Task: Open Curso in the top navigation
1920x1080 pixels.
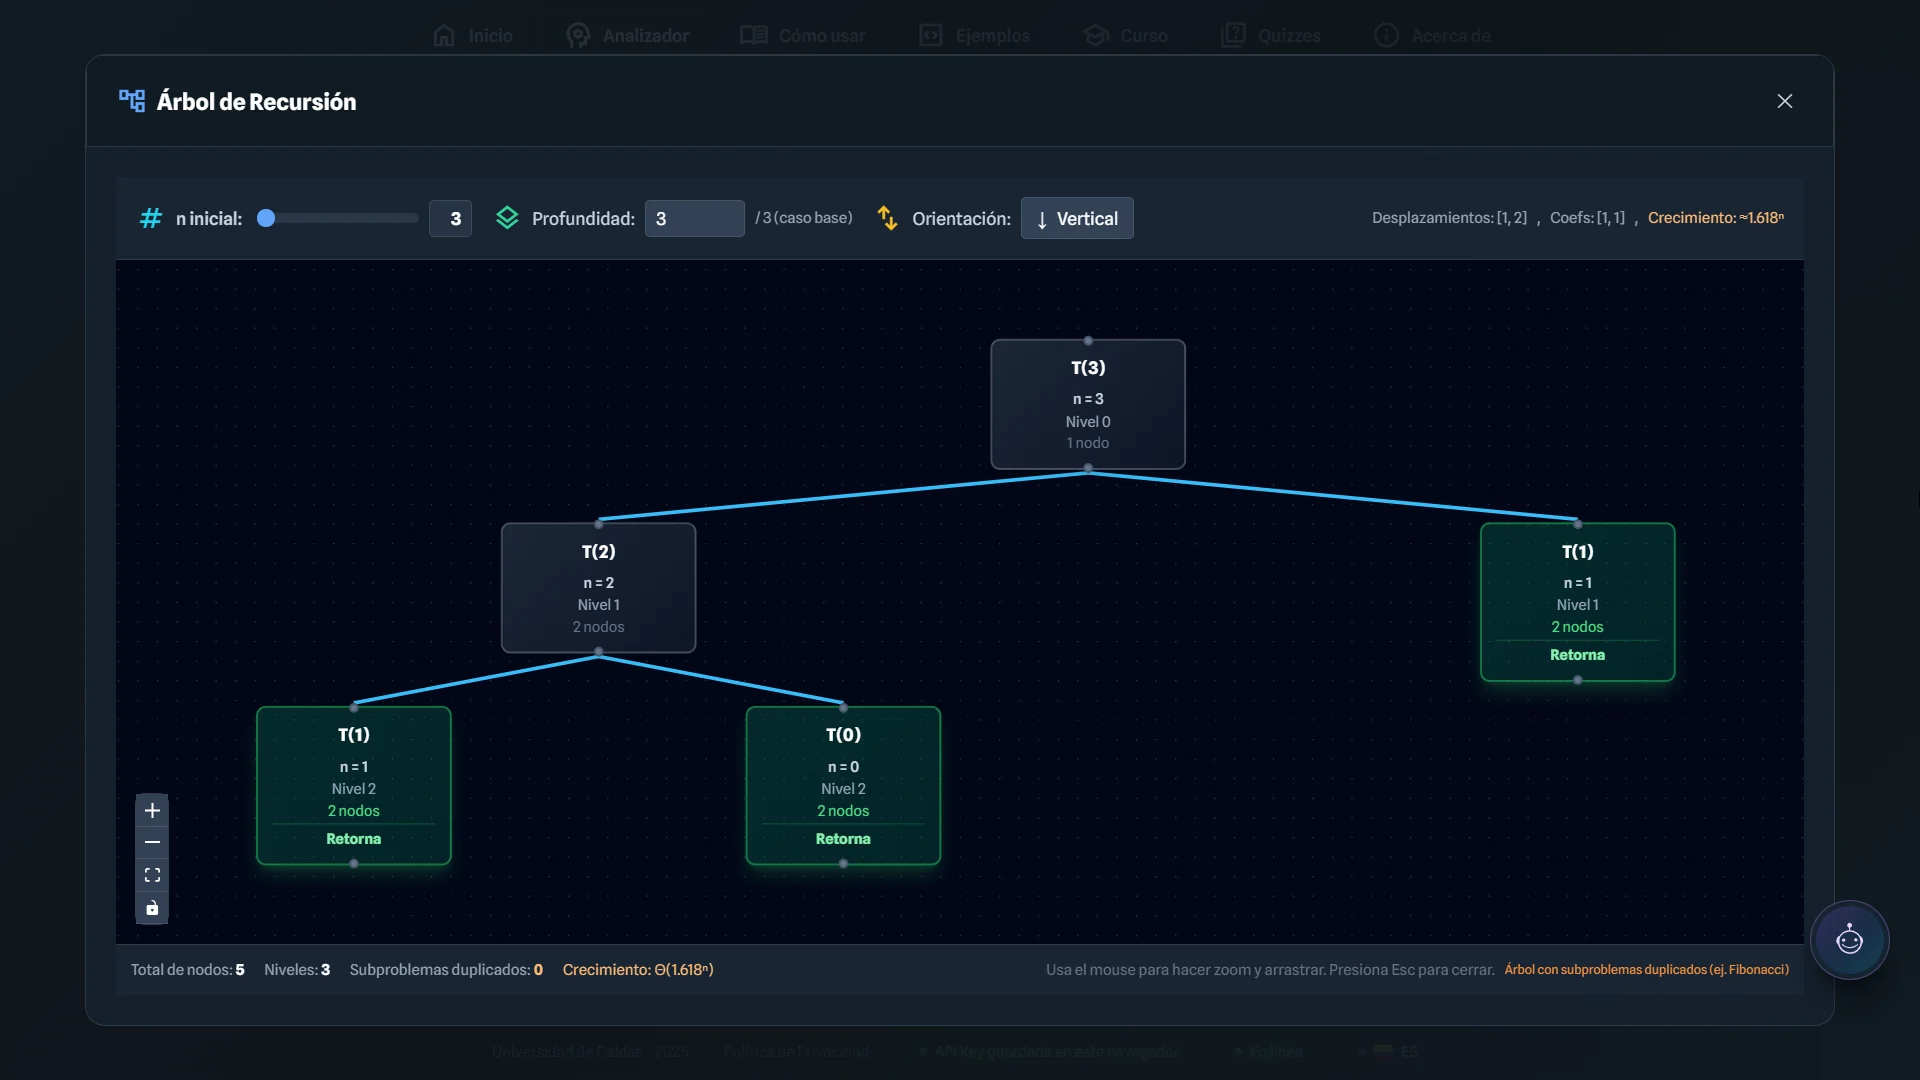Action: click(x=1125, y=36)
